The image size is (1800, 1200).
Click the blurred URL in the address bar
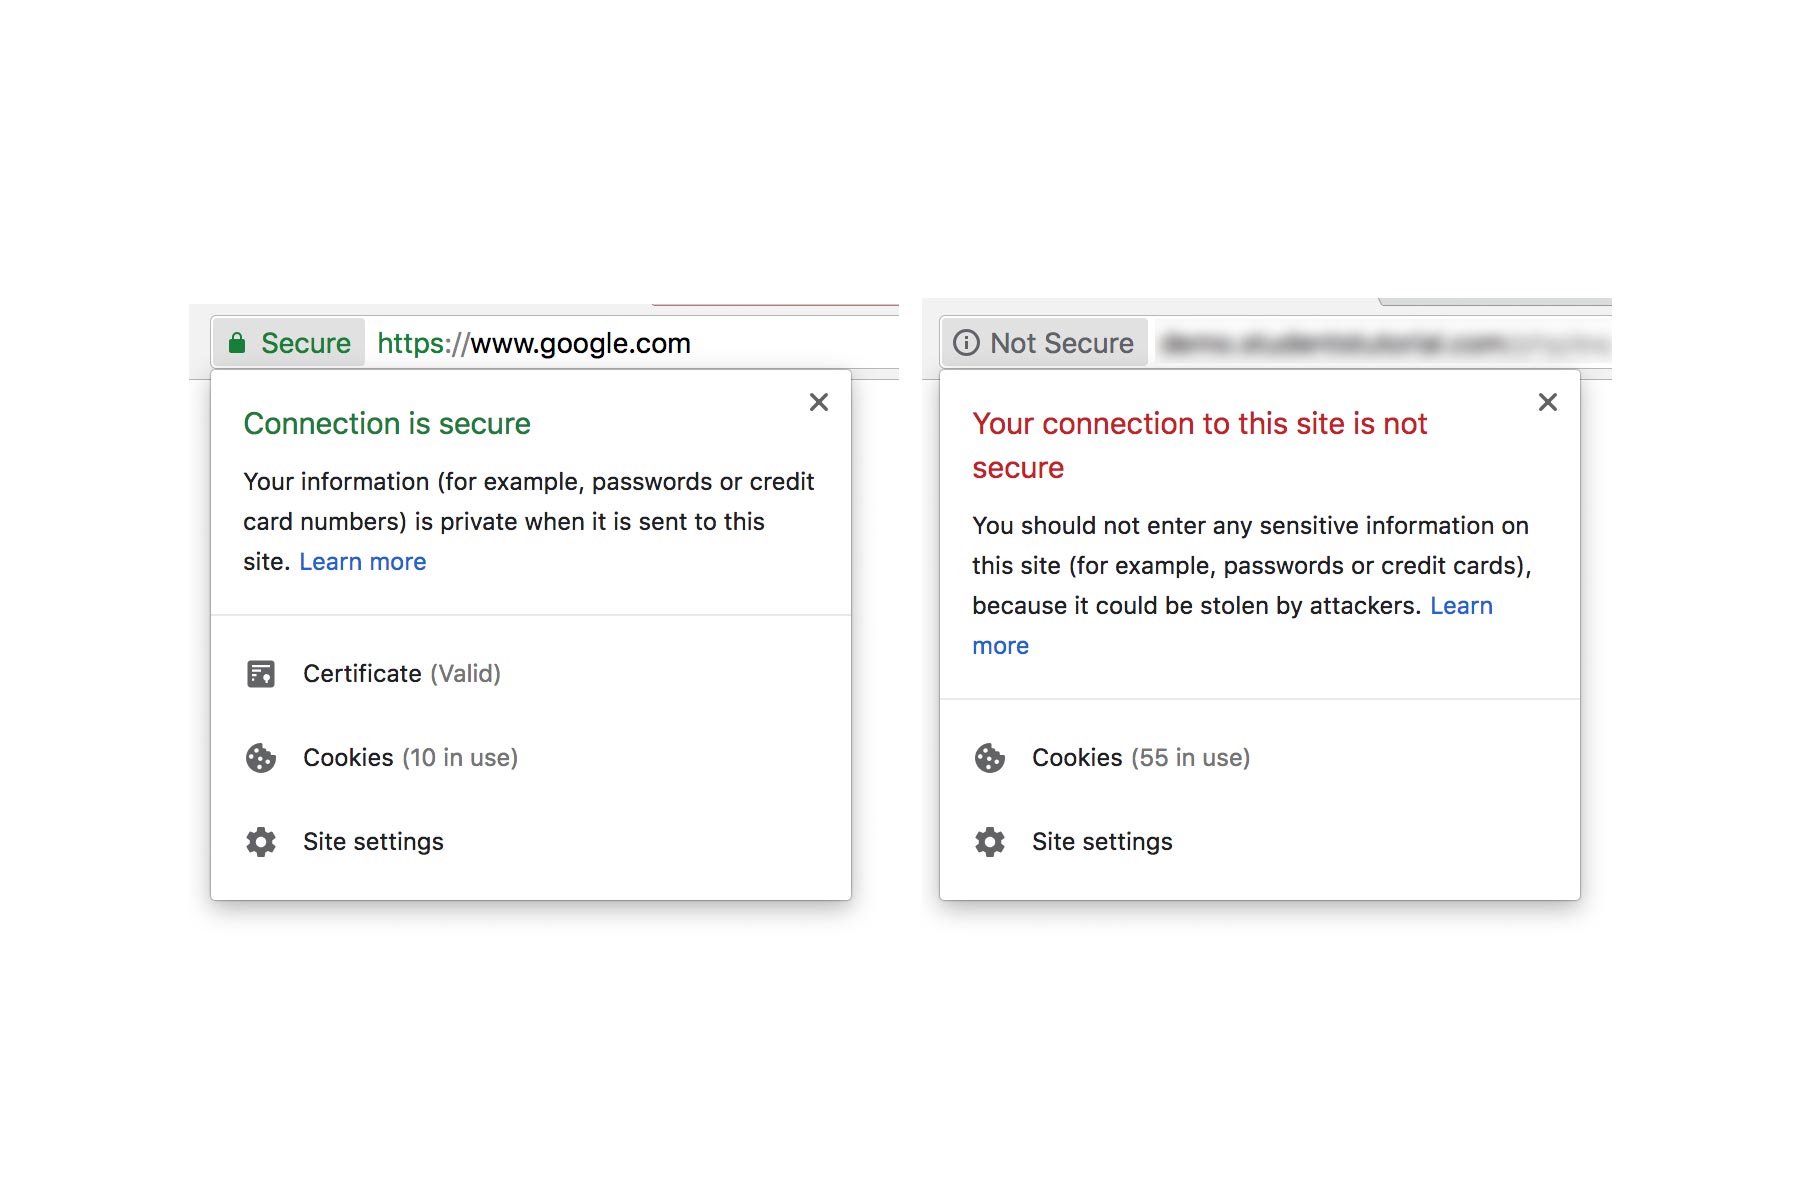pyautogui.click(x=1380, y=344)
